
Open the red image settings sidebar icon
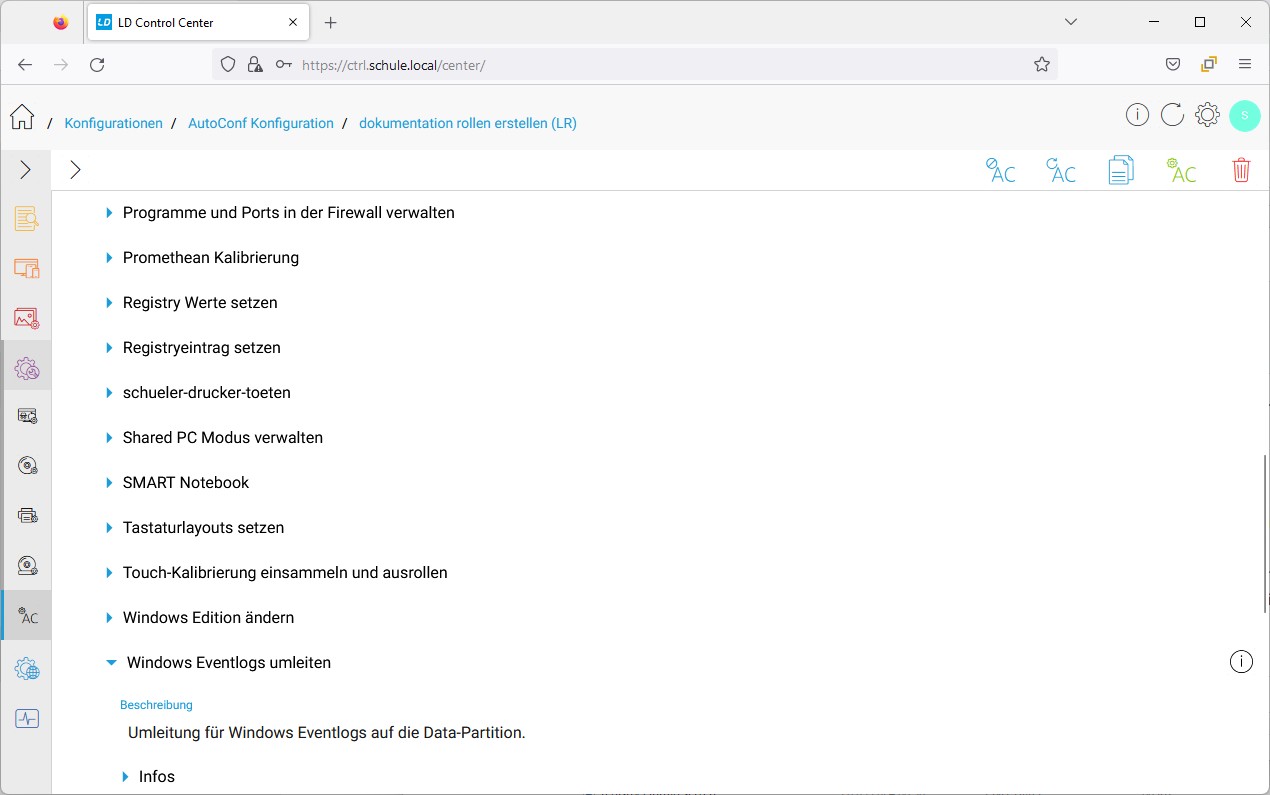27,318
